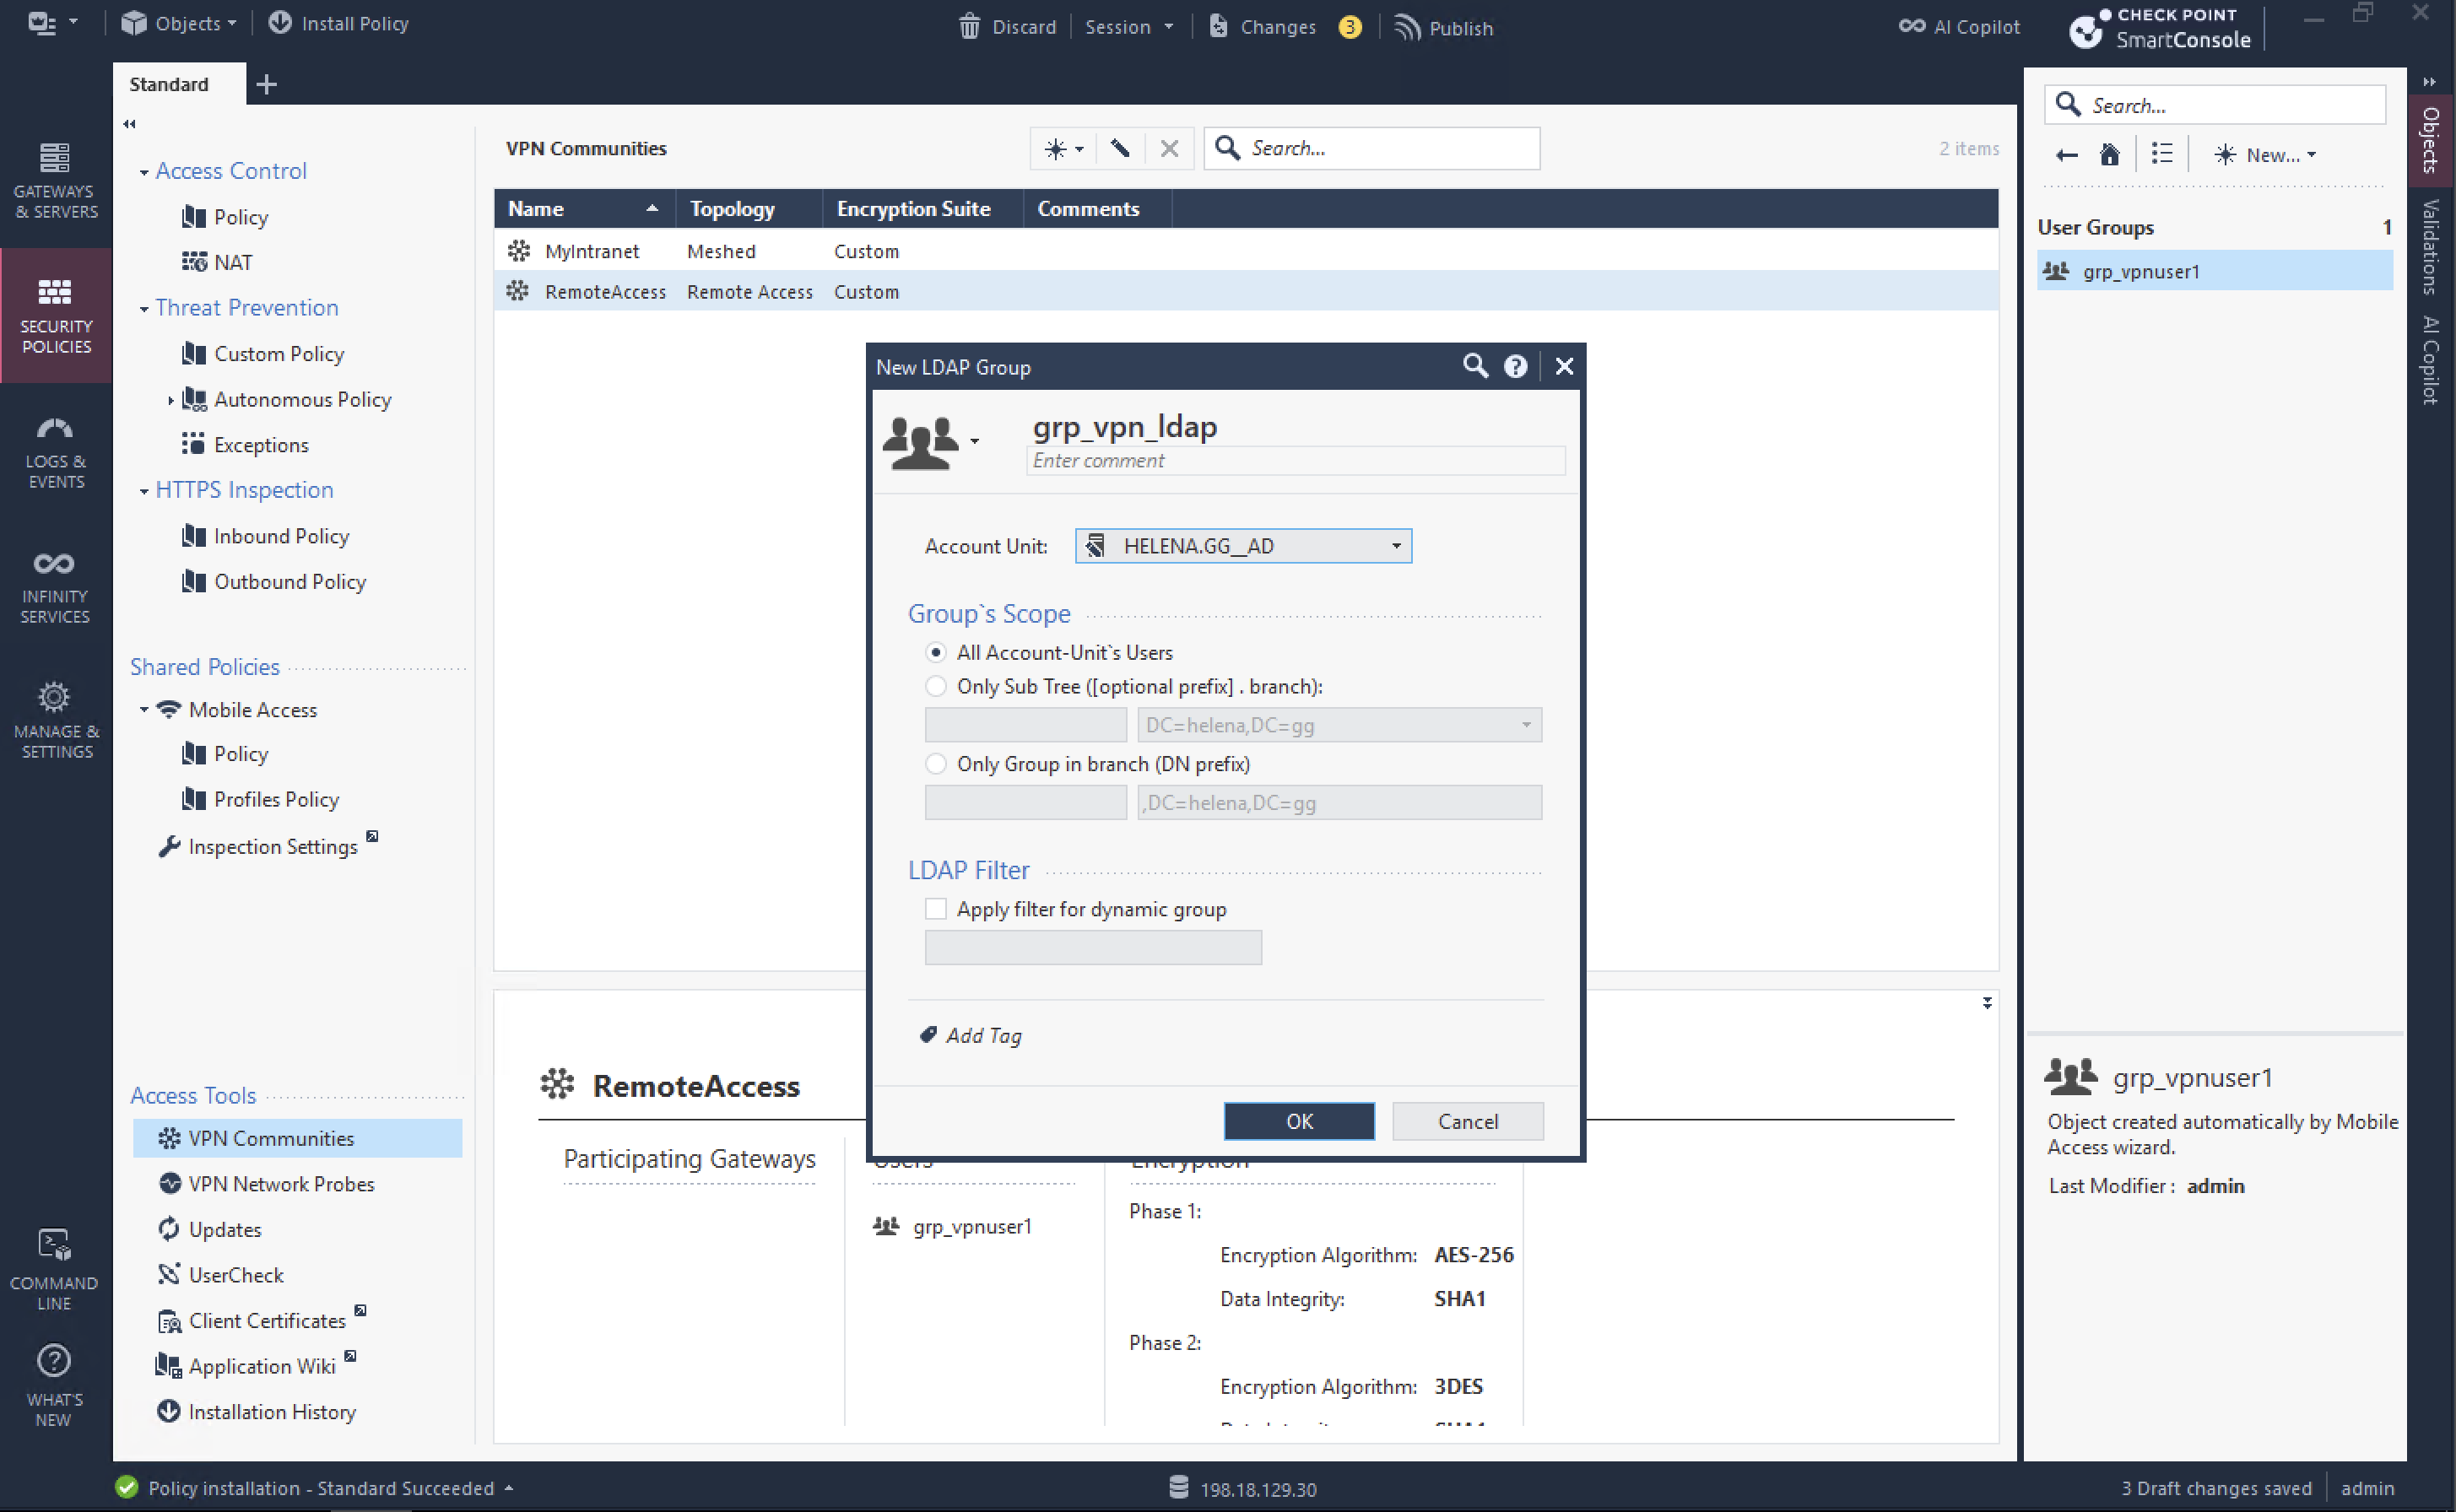Click the edit pencil icon for VPN Communities
Image resolution: width=2456 pixels, height=1512 pixels.
click(1120, 149)
